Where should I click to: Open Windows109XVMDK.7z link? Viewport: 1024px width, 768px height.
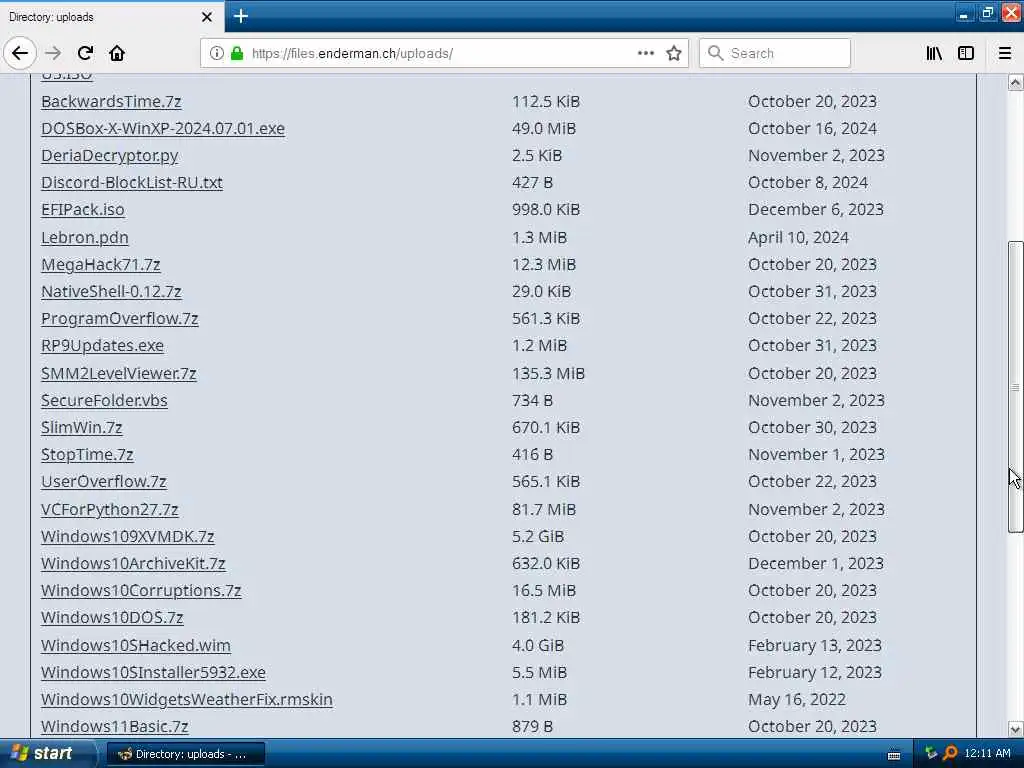tap(127, 536)
